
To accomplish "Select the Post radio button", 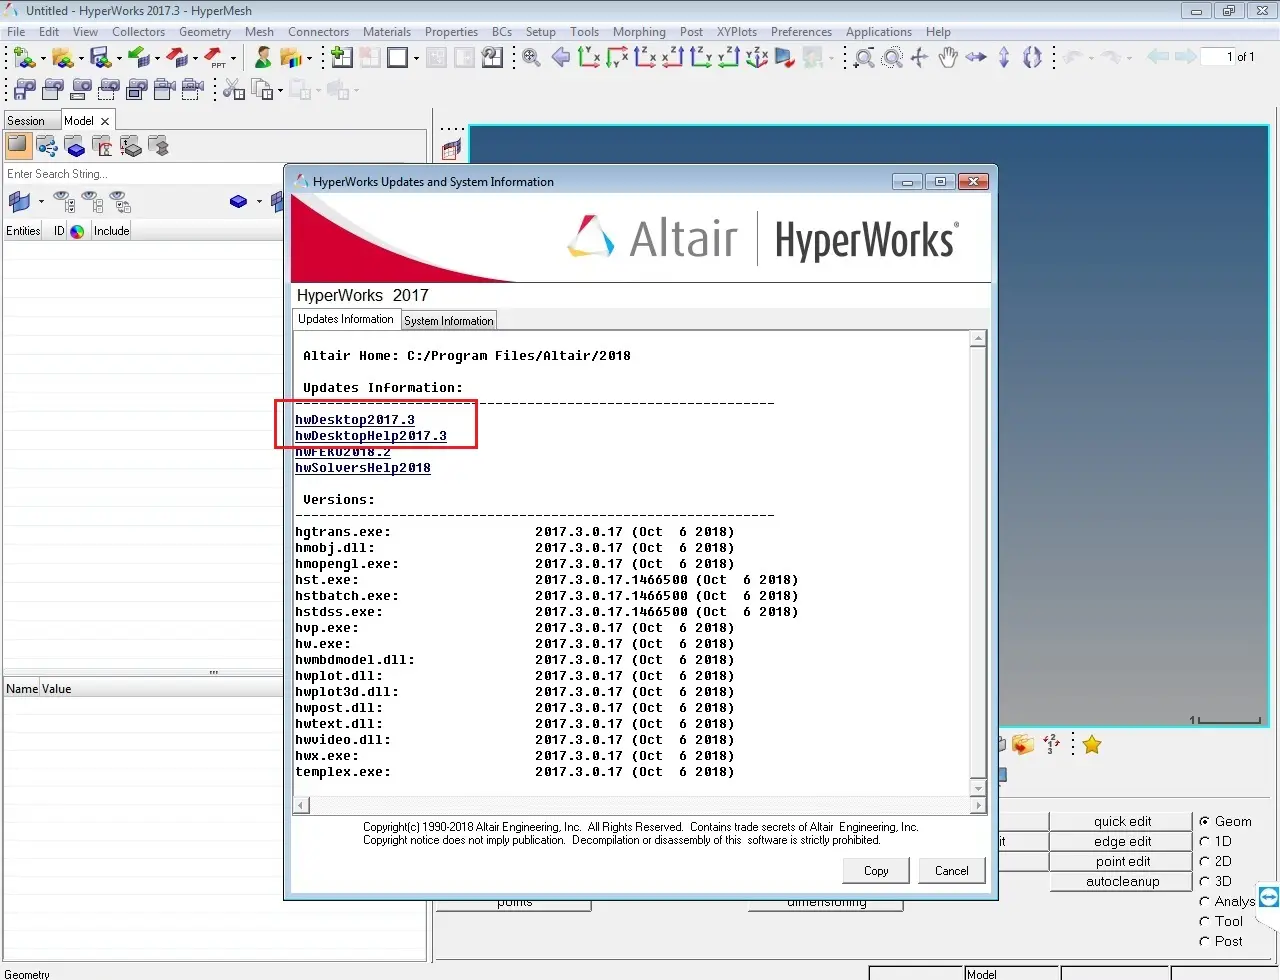I will [x=1205, y=941].
